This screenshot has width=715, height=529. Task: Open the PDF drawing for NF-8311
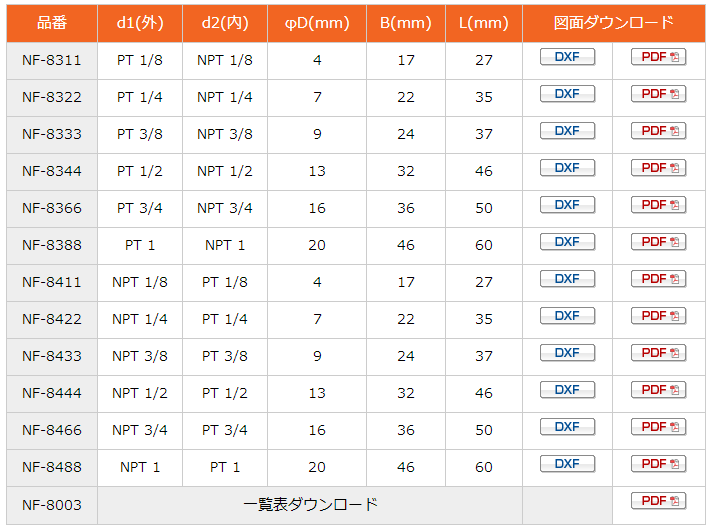tap(658, 57)
